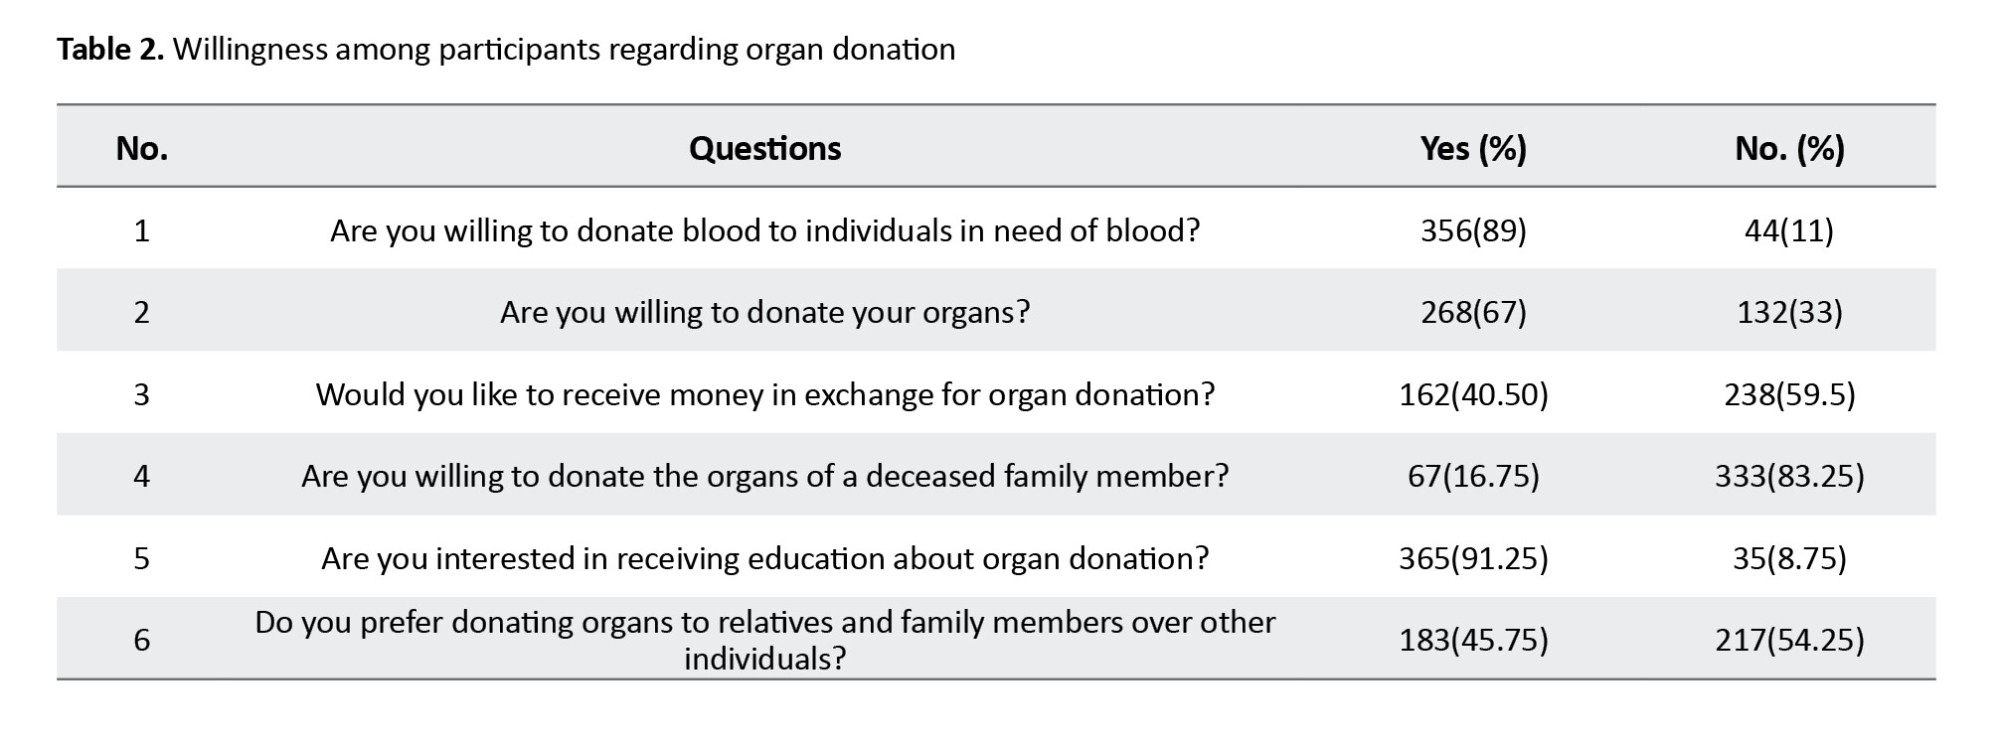Click the value 365(91.25)
2000x744 pixels.
(1473, 557)
